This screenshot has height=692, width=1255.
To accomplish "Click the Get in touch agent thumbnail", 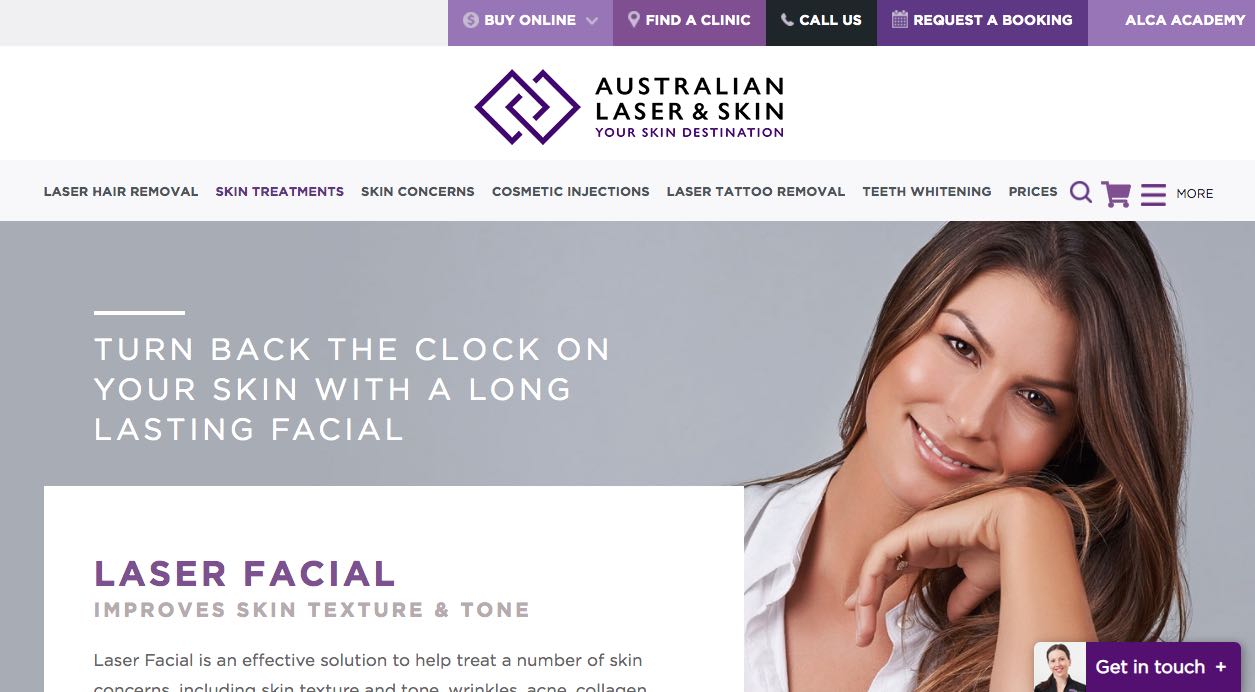I will 1060,667.
